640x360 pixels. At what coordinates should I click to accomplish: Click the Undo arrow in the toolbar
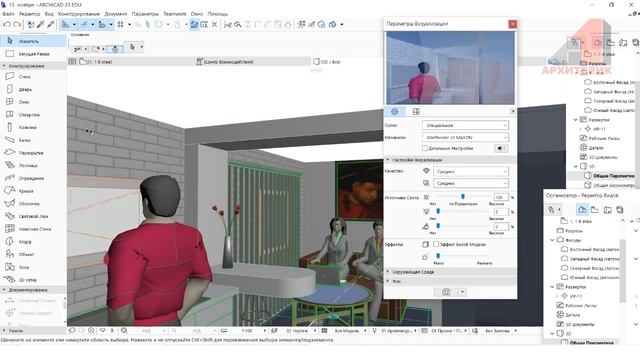7,24
